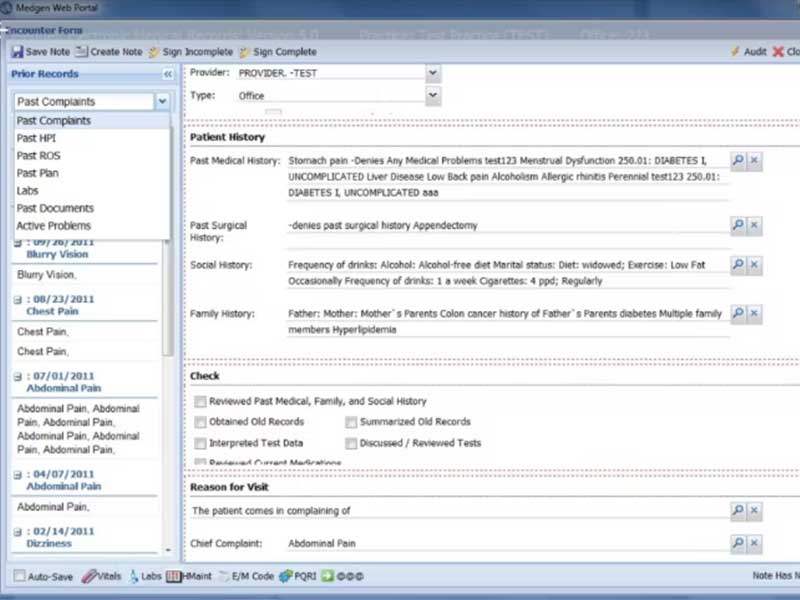
Task: Open the Provider dropdown
Action: point(432,73)
